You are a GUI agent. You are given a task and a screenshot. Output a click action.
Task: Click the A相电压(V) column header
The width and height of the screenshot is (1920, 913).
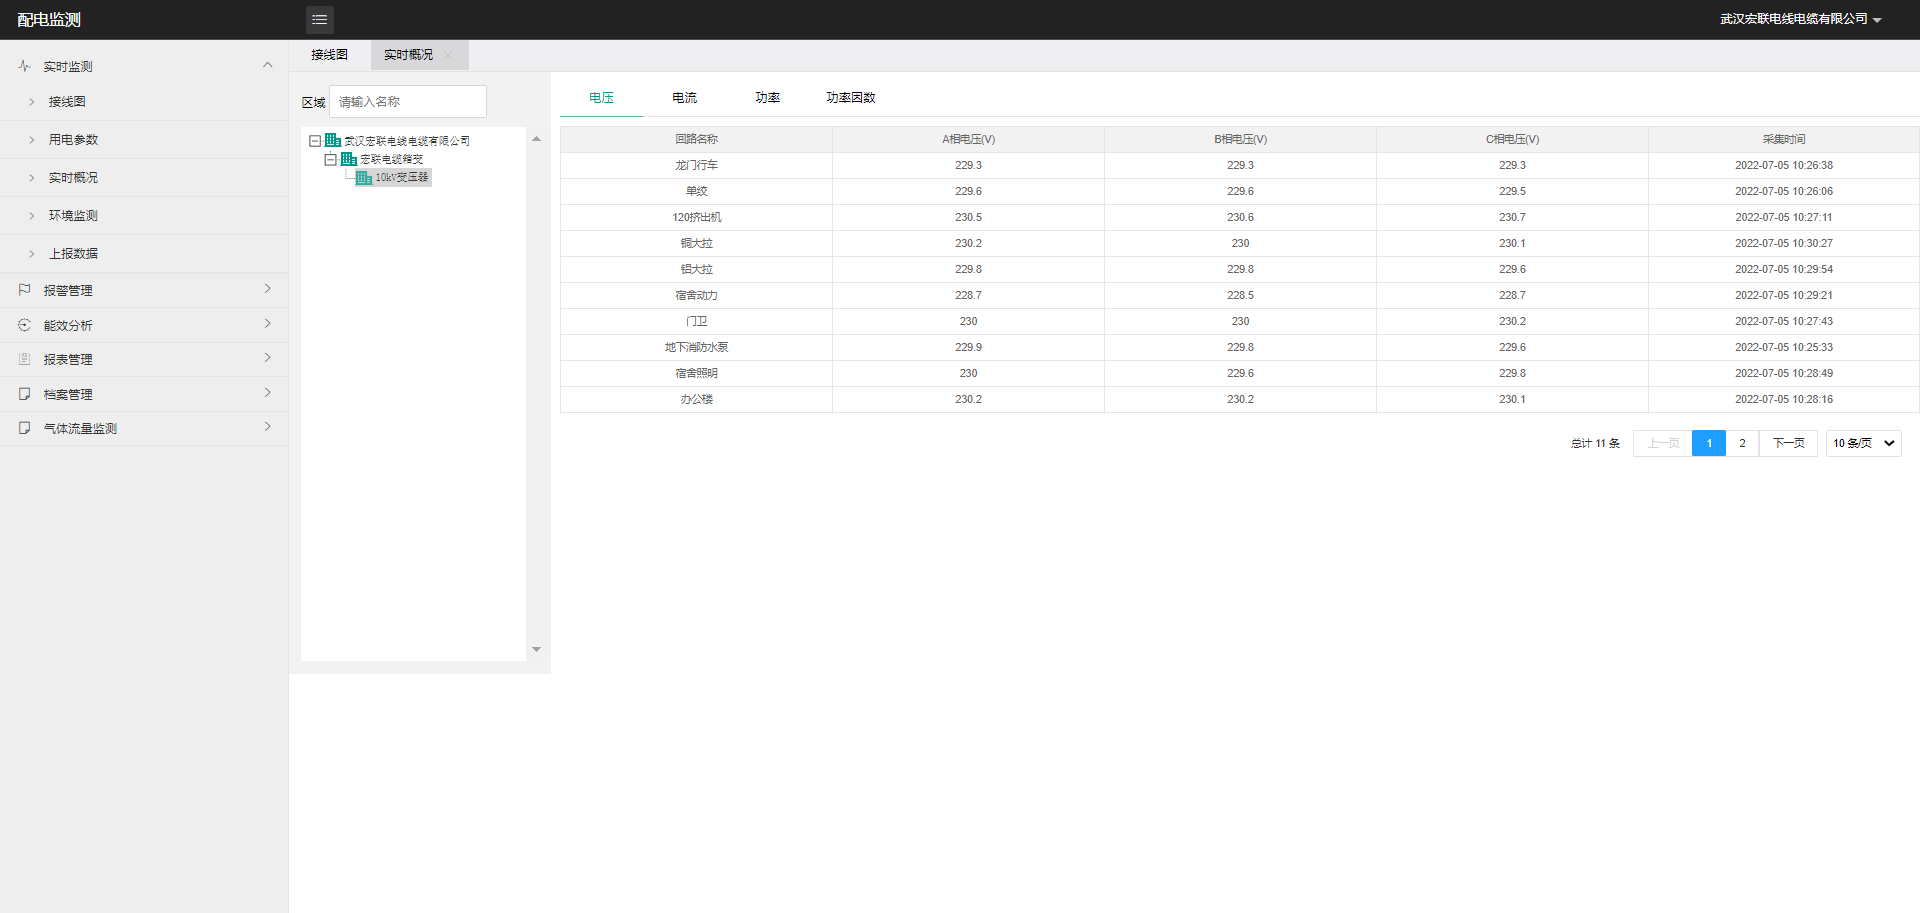tap(968, 140)
